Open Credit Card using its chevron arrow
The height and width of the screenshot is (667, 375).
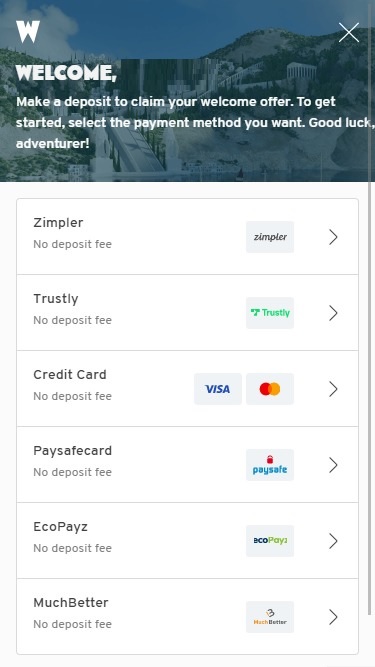[x=333, y=389]
